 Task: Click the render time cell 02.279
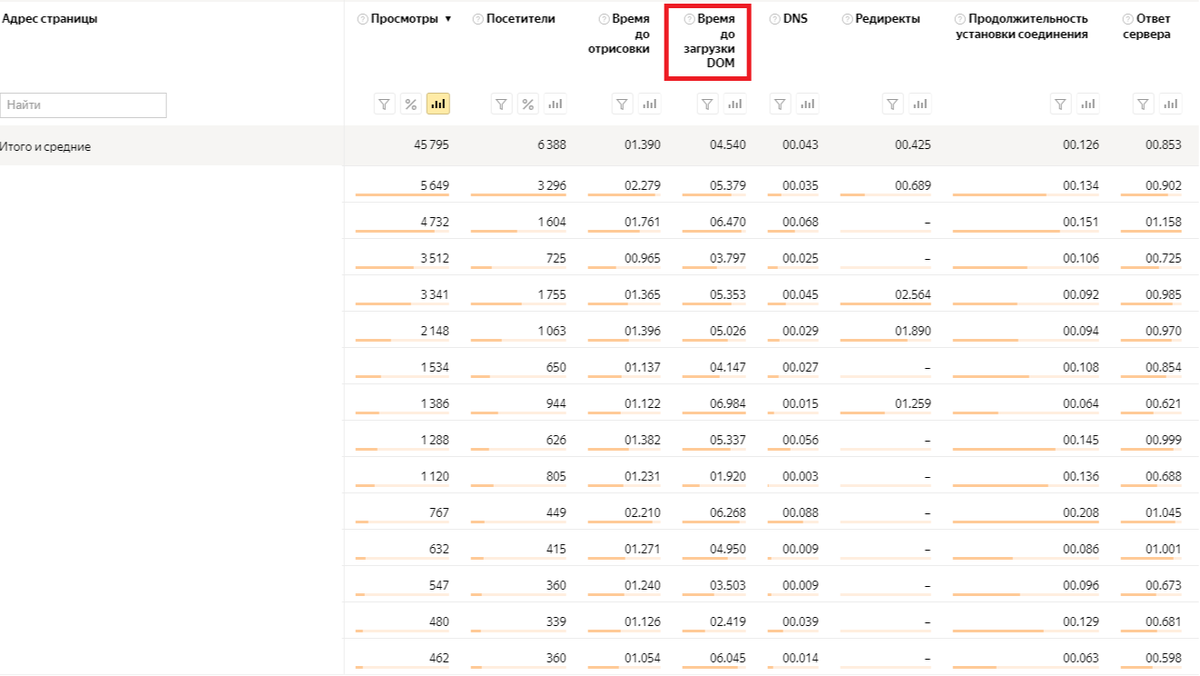(642, 185)
